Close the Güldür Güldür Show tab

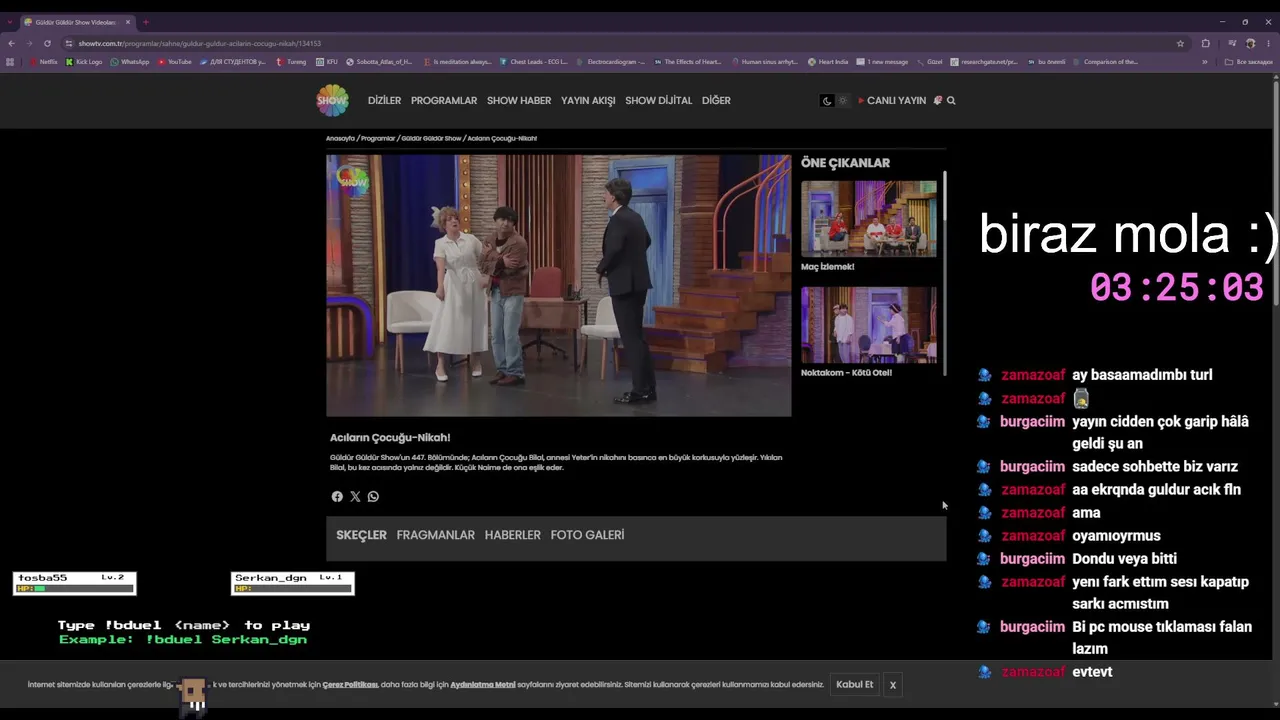pos(128,22)
